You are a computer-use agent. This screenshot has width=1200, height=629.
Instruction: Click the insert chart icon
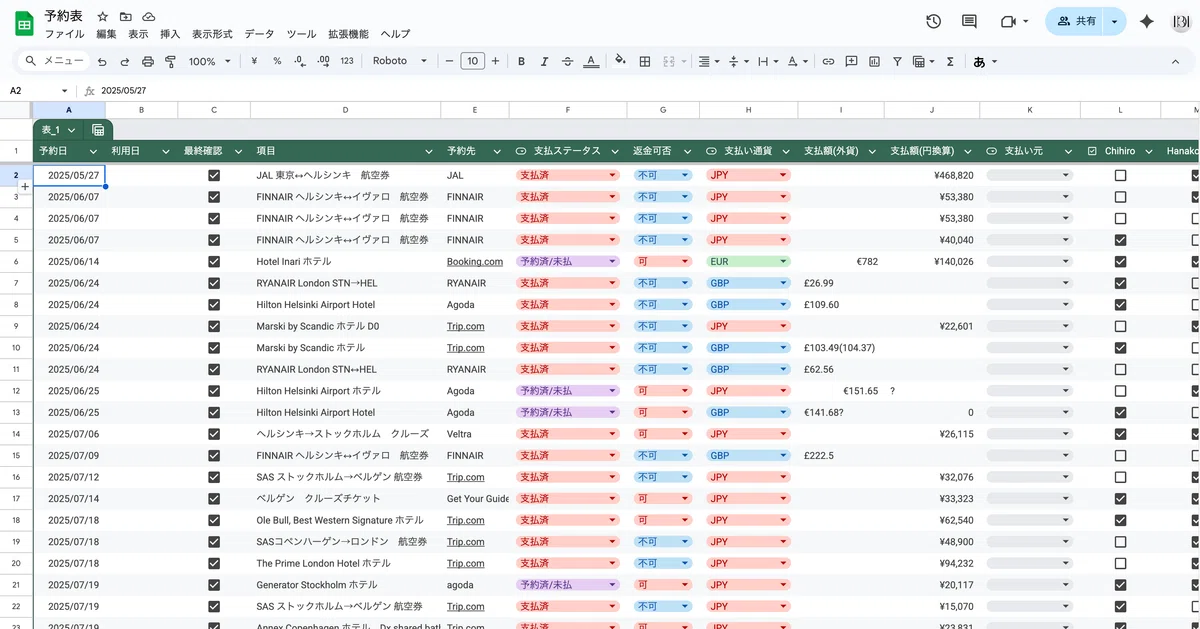pyautogui.click(x=874, y=61)
